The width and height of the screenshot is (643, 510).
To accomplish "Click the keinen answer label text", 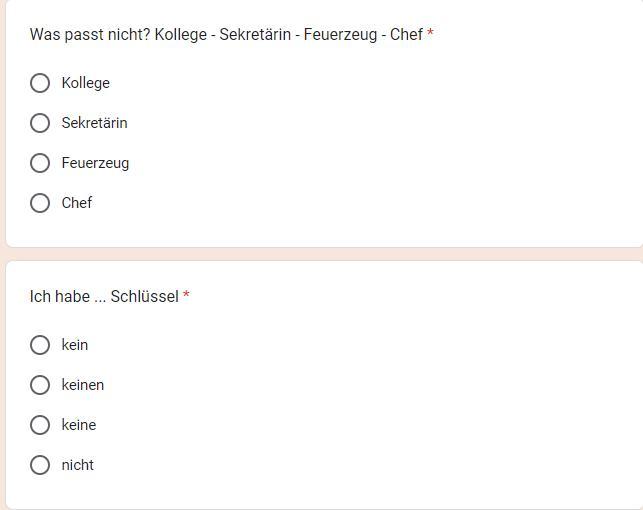I will [x=82, y=385].
